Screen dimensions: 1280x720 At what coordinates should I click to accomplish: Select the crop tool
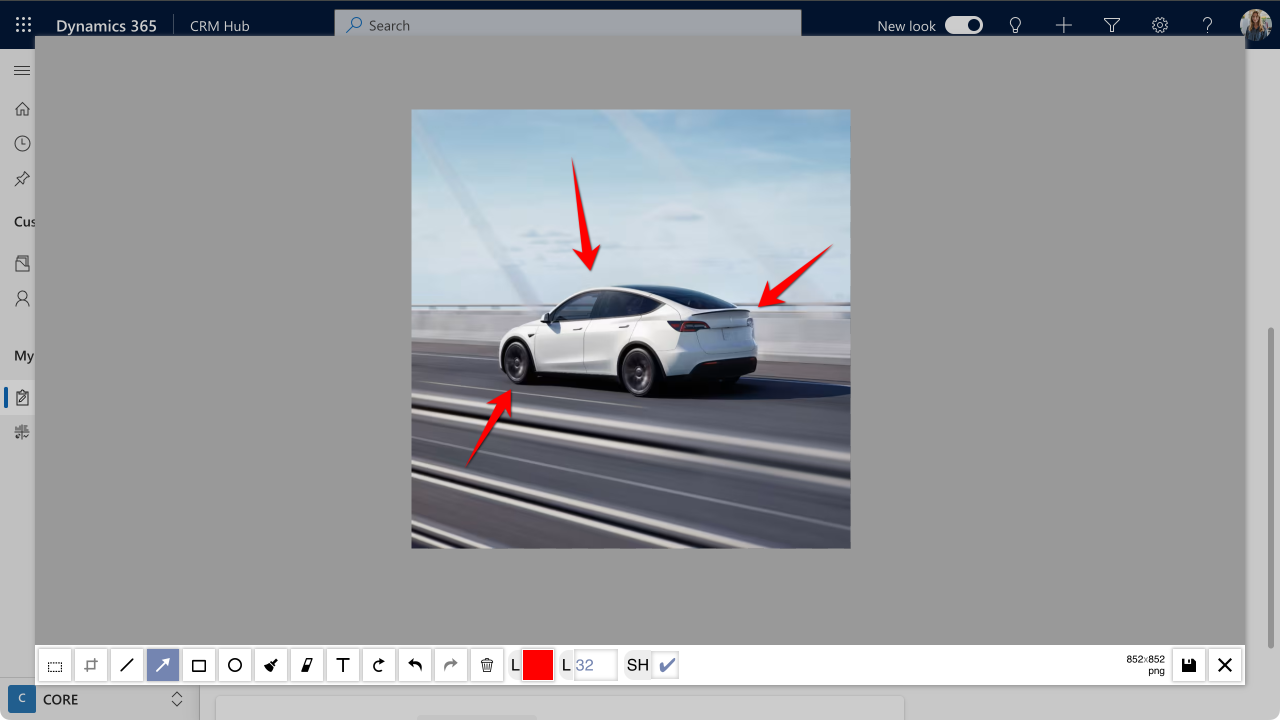tap(91, 665)
